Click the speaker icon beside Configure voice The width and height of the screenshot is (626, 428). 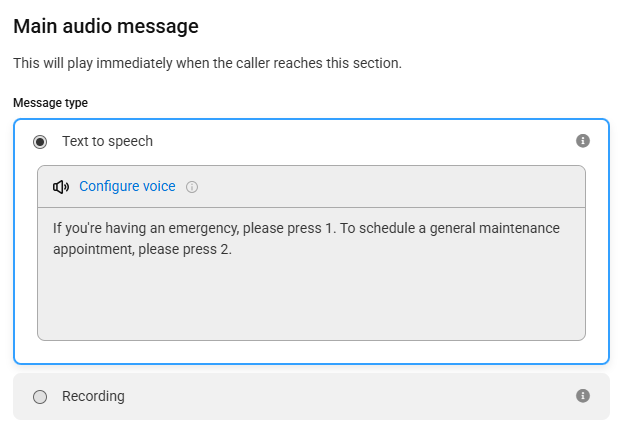61,186
